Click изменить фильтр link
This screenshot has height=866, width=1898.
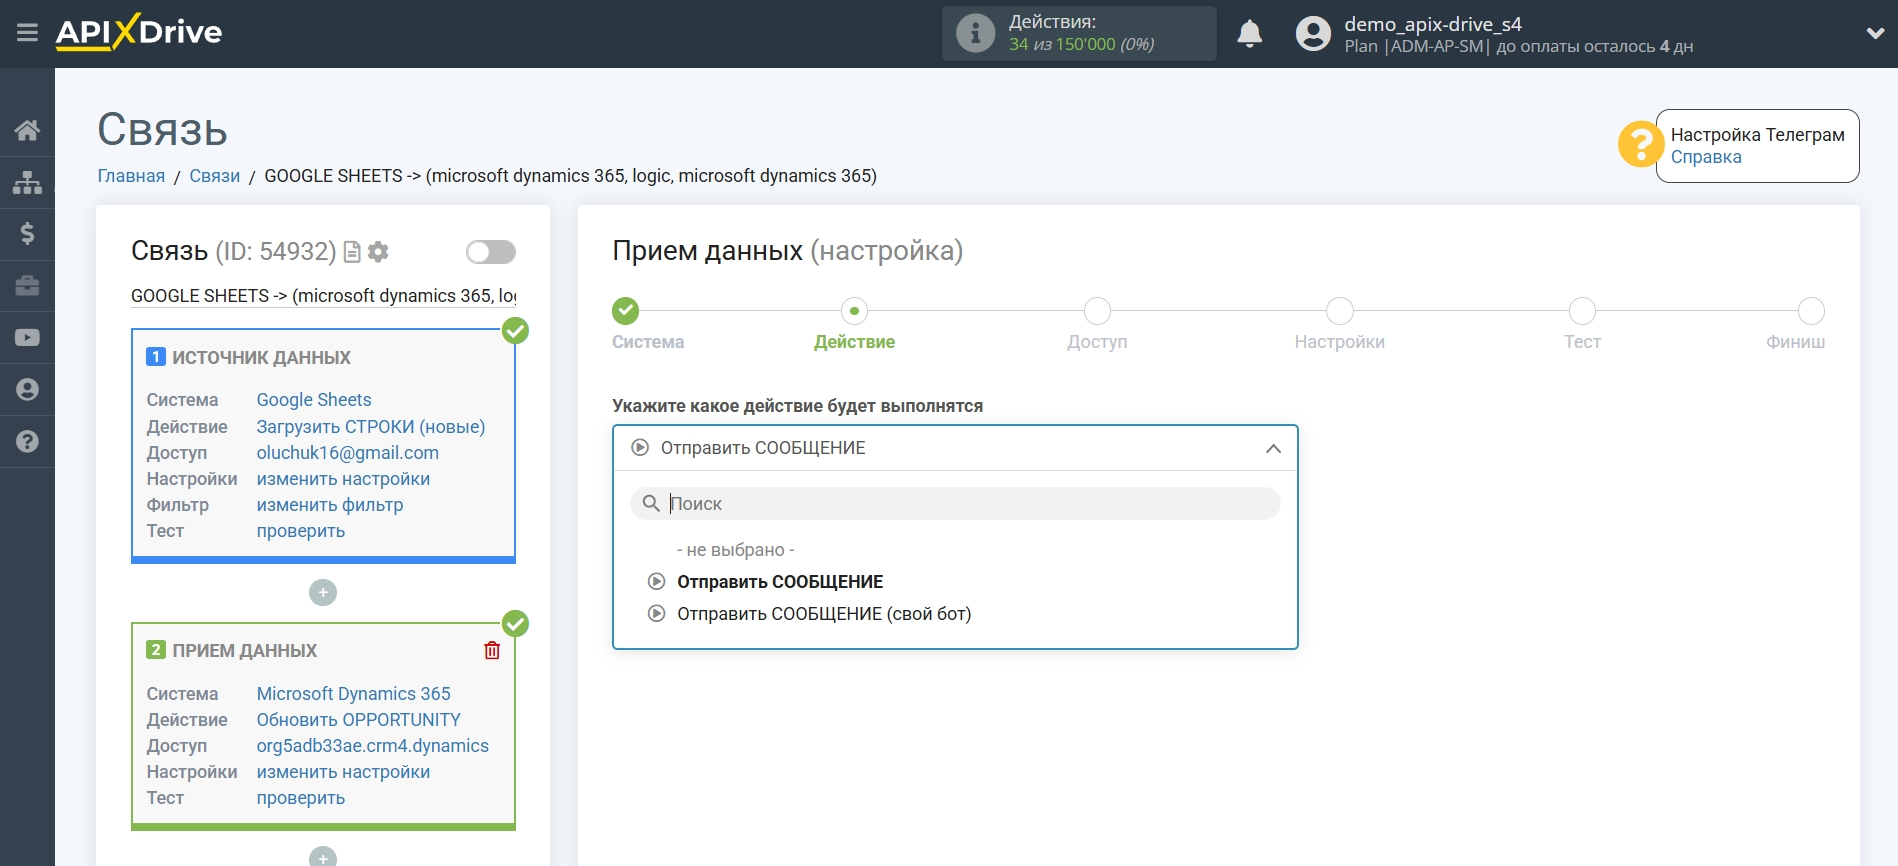(x=330, y=505)
